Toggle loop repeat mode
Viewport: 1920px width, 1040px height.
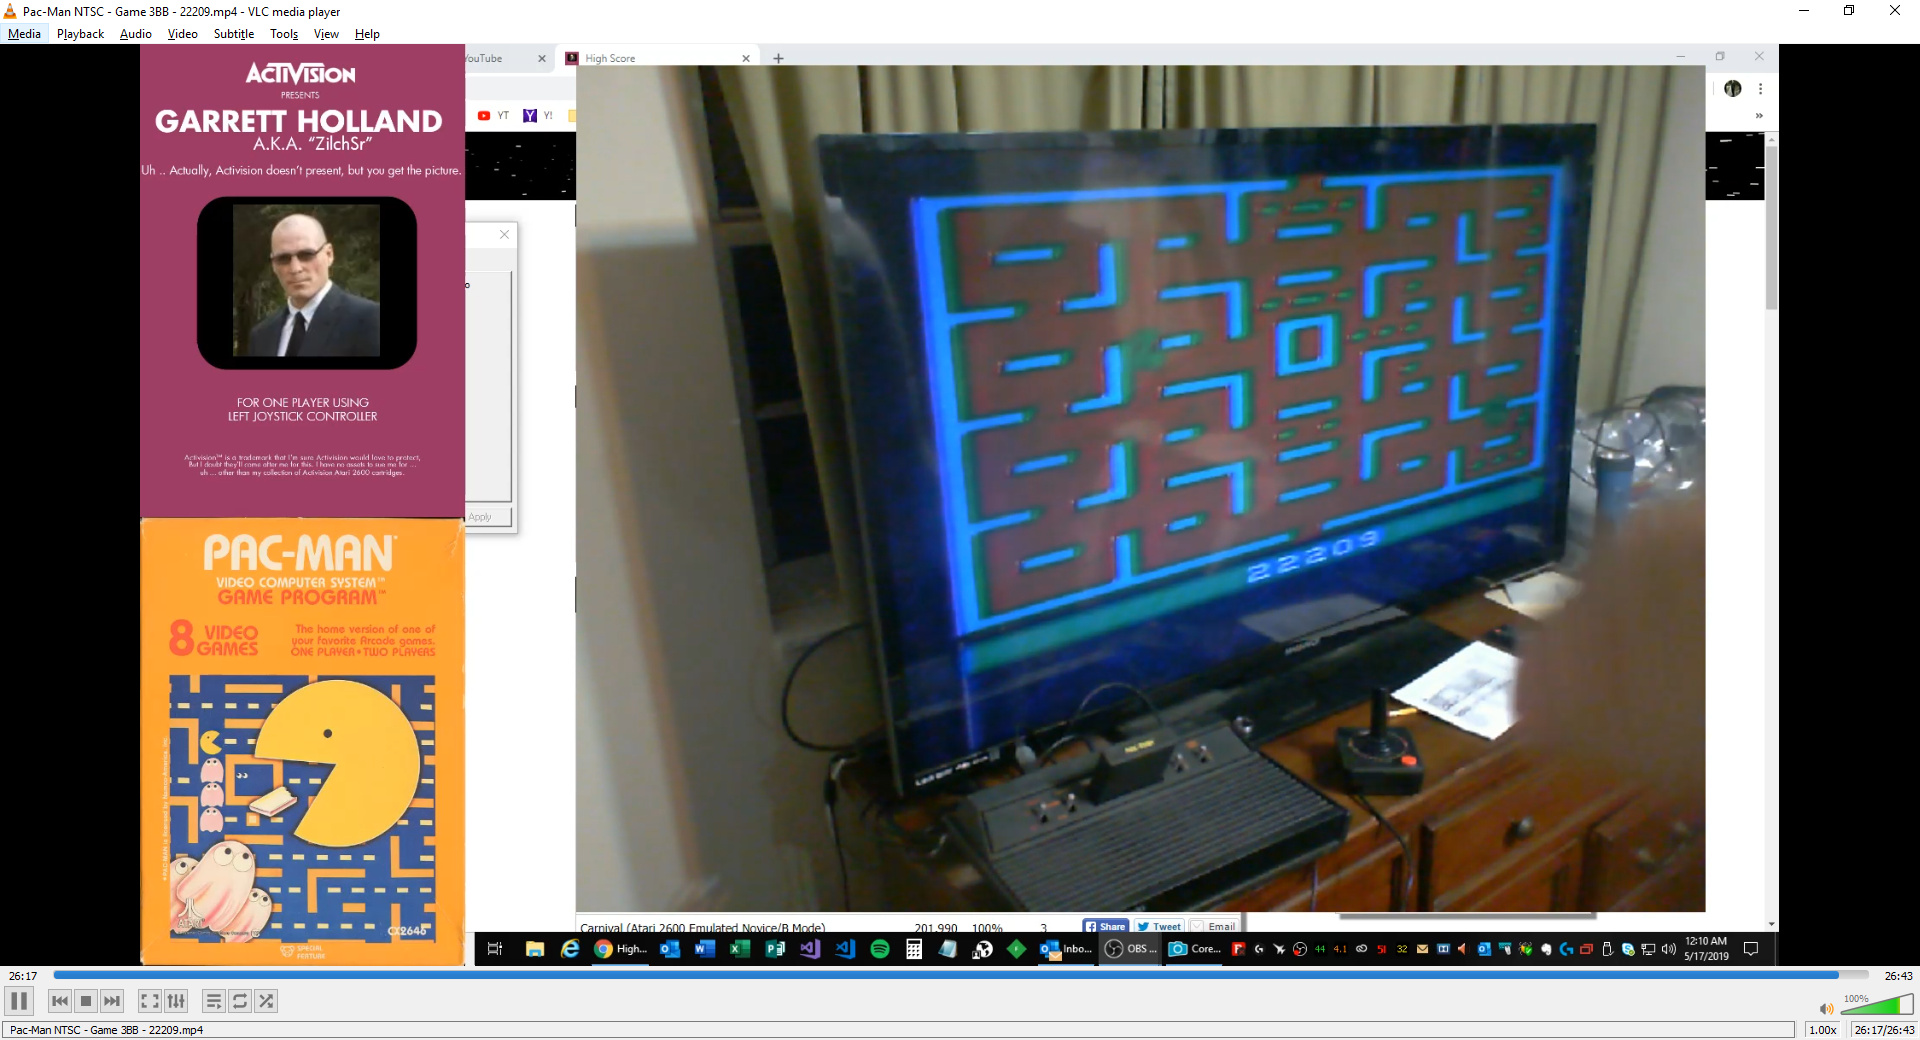coord(240,1001)
